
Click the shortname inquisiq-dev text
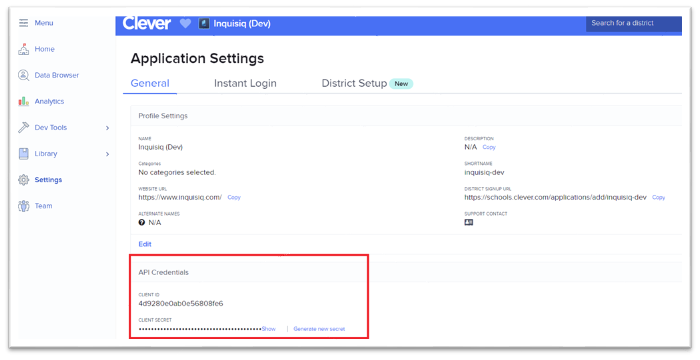(x=484, y=172)
